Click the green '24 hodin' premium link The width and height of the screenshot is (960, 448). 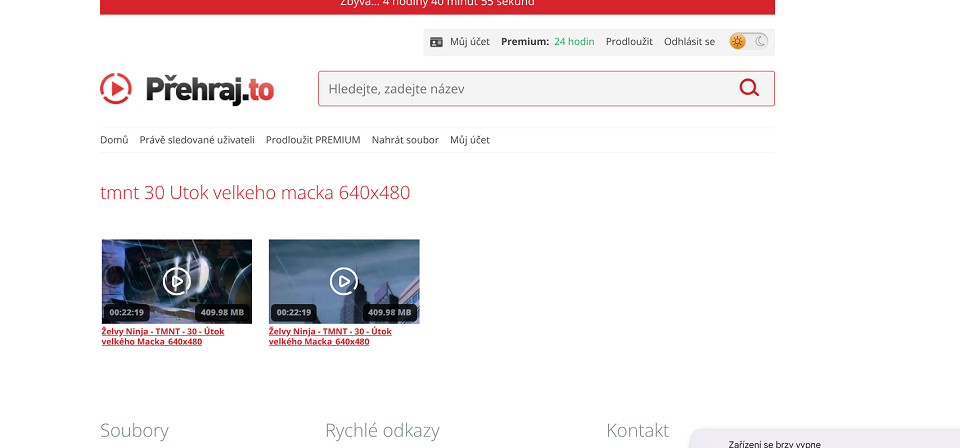(574, 42)
